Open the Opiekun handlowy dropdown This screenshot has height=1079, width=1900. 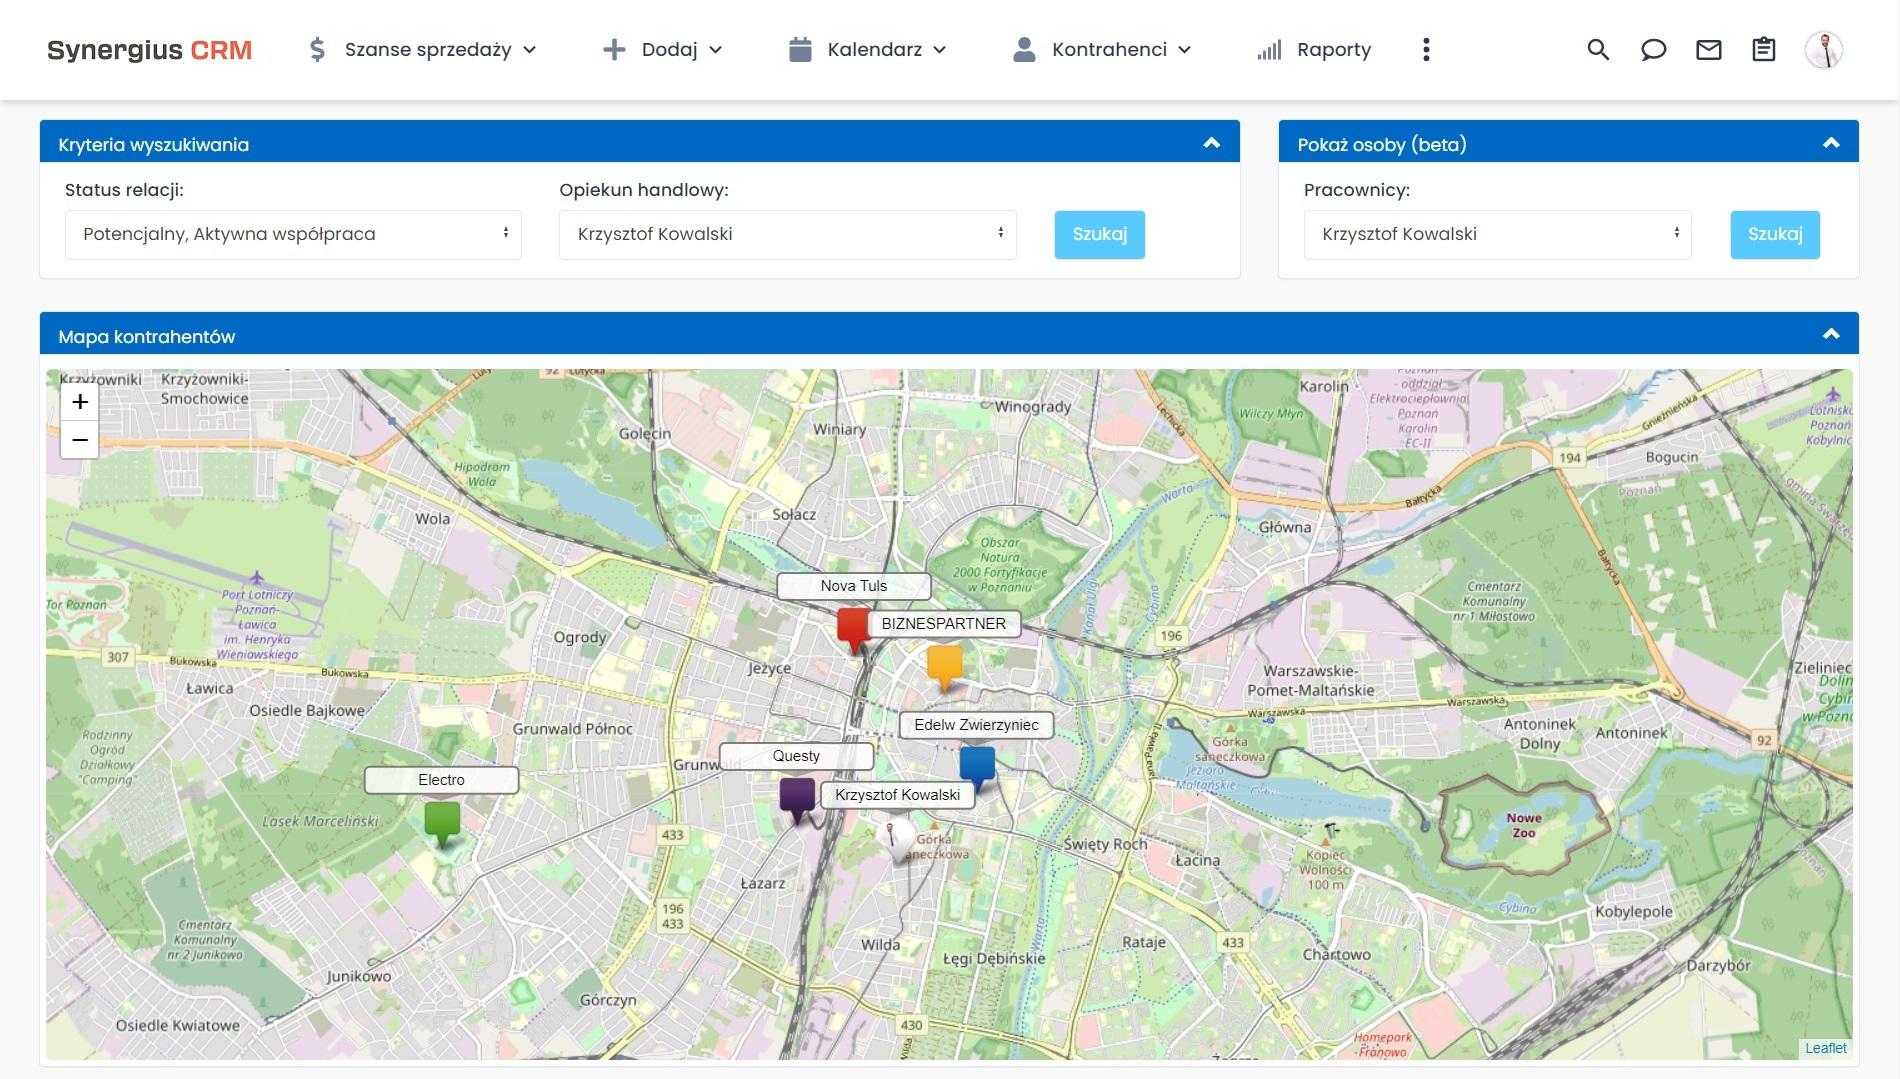[787, 234]
